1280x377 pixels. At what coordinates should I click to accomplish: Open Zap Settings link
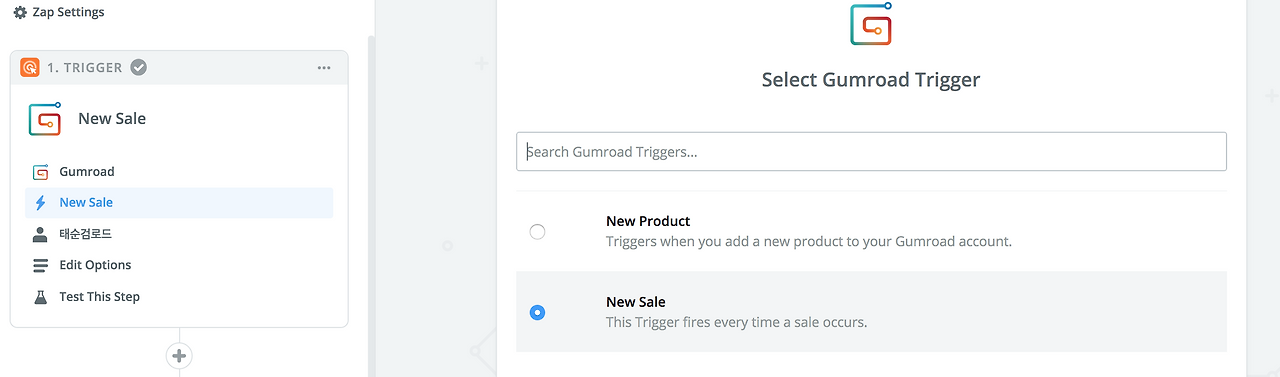click(x=59, y=13)
